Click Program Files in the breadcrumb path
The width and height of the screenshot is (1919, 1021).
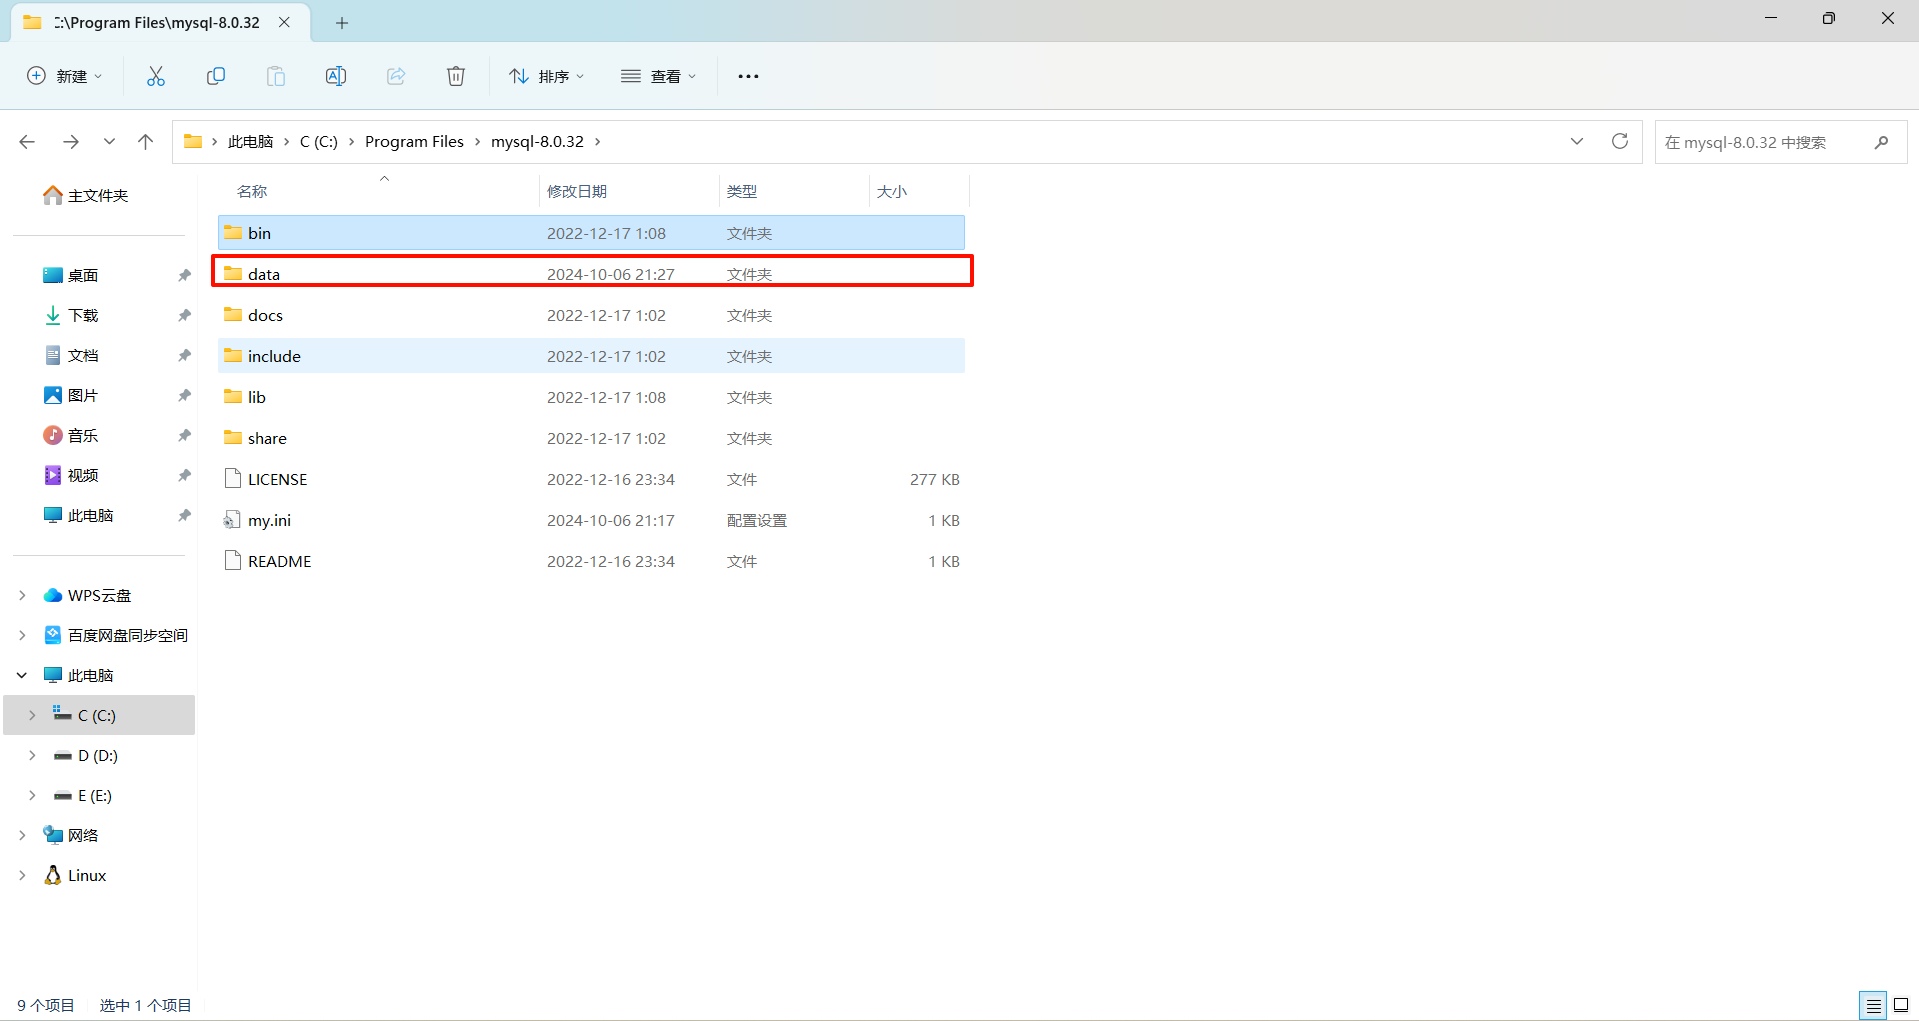point(414,142)
